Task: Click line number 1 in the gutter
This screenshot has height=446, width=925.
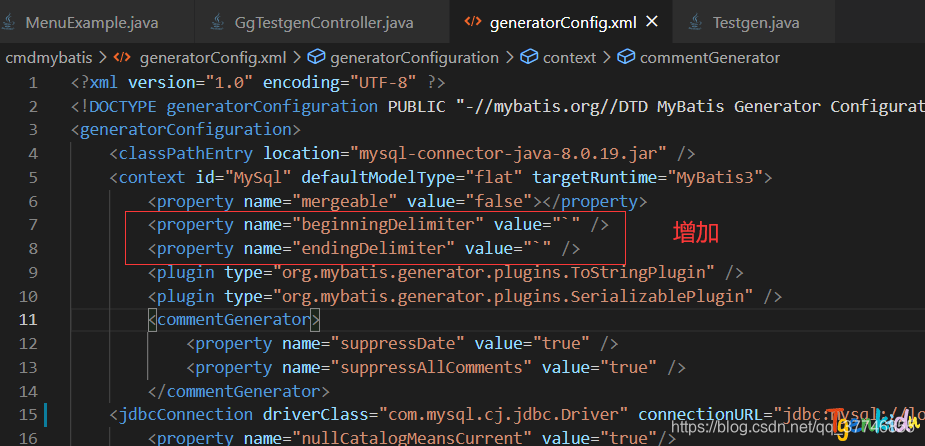Action: pyautogui.click(x=33, y=83)
